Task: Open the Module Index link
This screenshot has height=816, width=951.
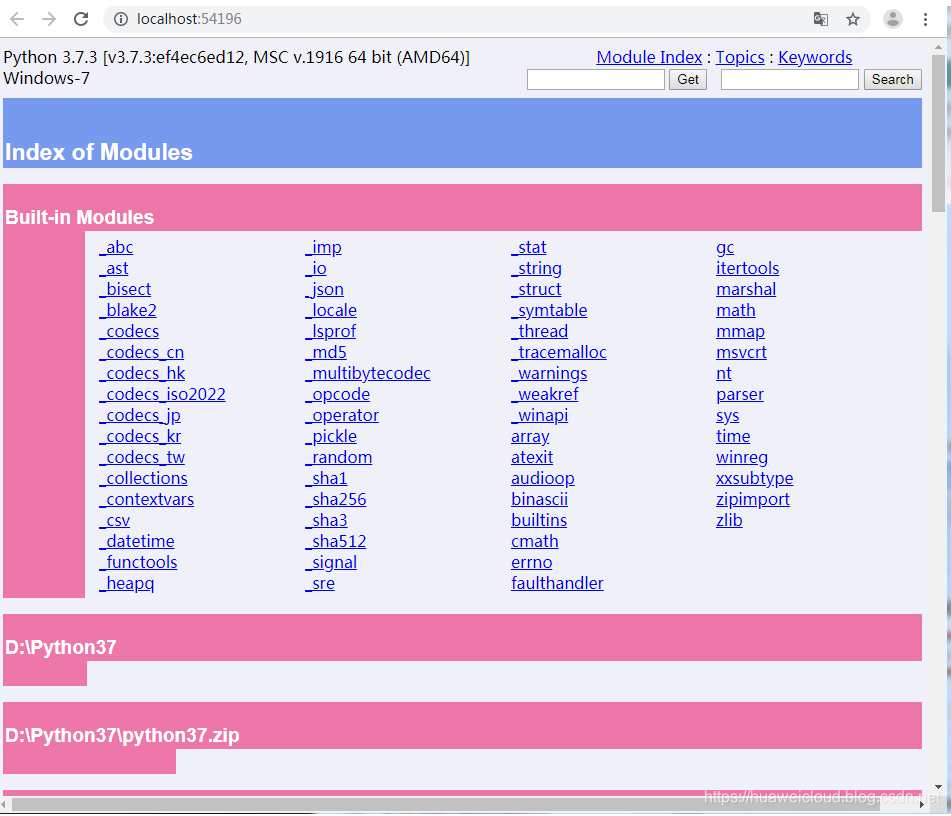Action: pos(649,57)
